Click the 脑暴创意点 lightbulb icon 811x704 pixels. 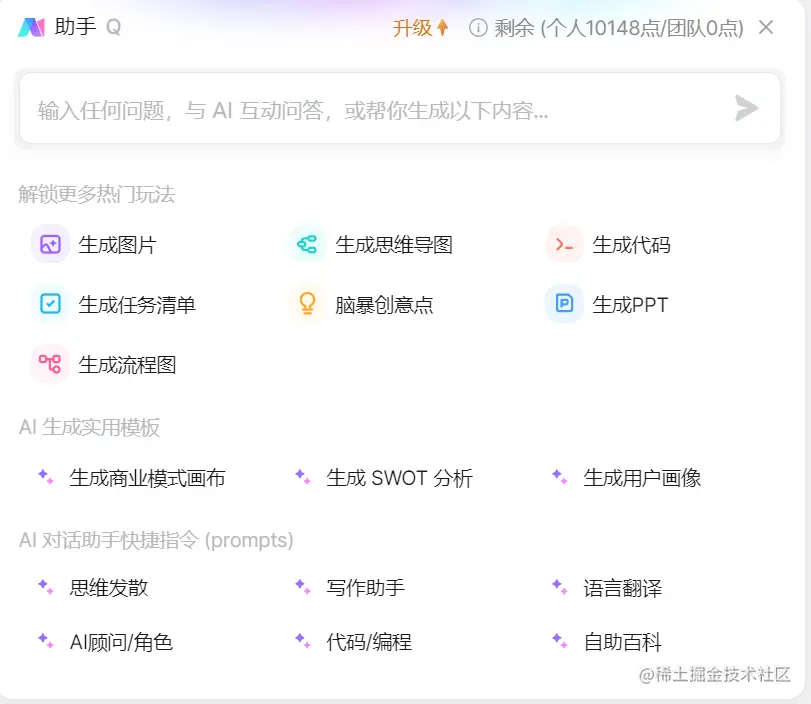(307, 304)
